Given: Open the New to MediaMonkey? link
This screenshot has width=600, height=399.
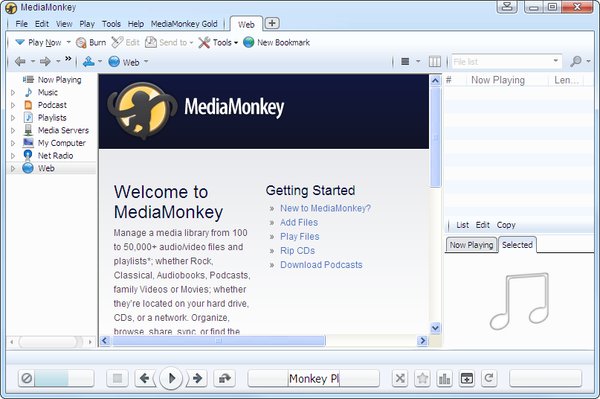Looking at the screenshot, I should tap(325, 208).
